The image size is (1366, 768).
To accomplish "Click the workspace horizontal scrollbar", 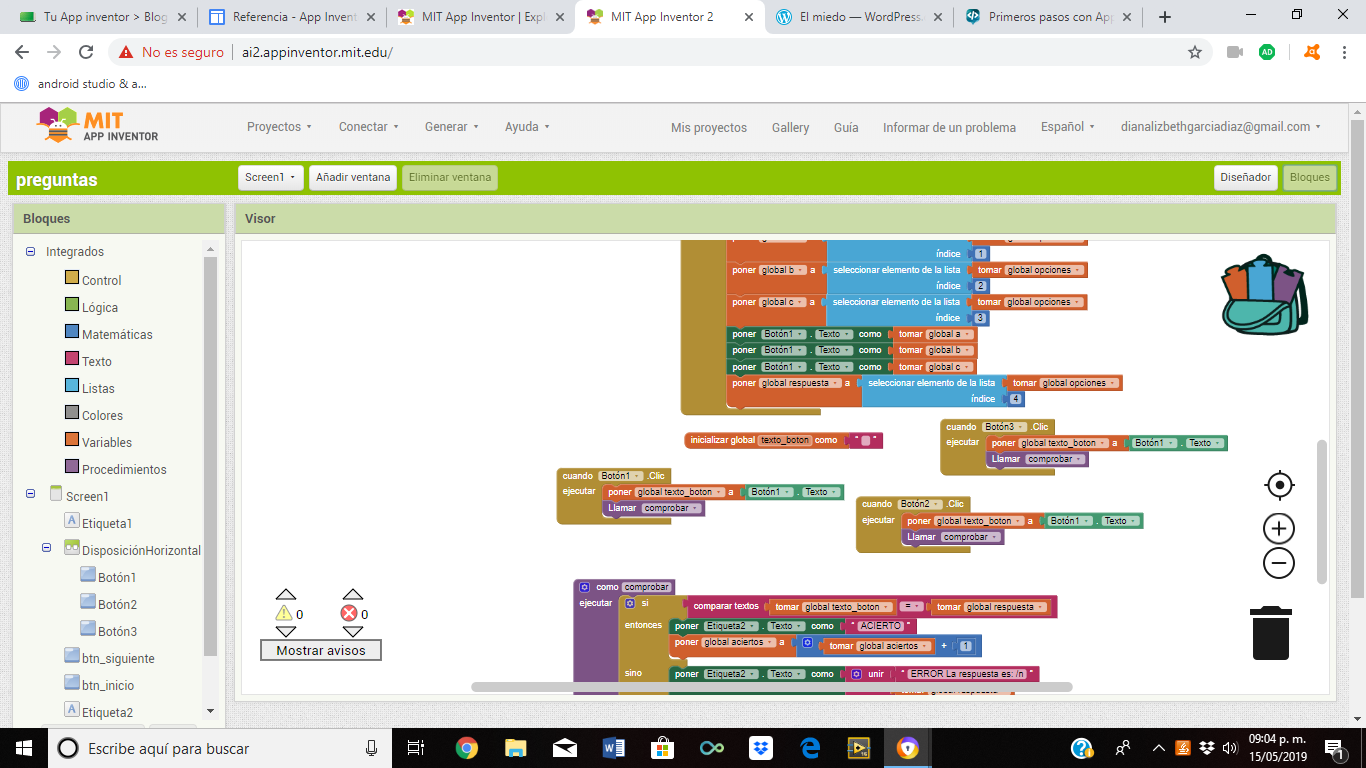I will click(771, 687).
